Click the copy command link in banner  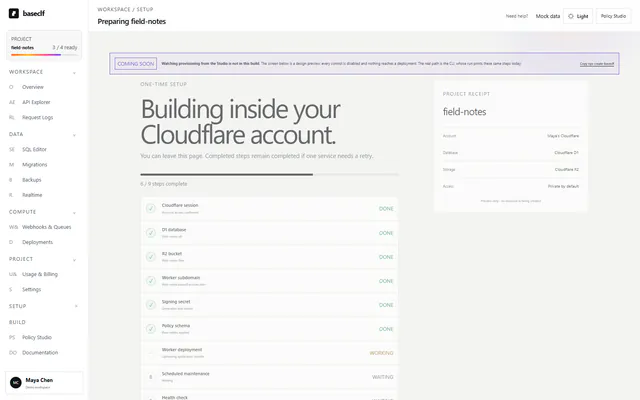pos(597,64)
